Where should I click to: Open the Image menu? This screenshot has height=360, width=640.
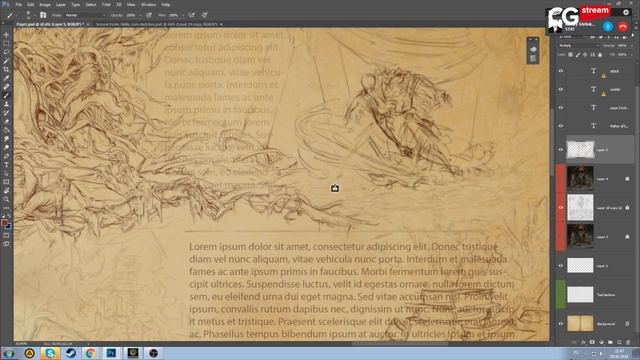click(45, 4)
